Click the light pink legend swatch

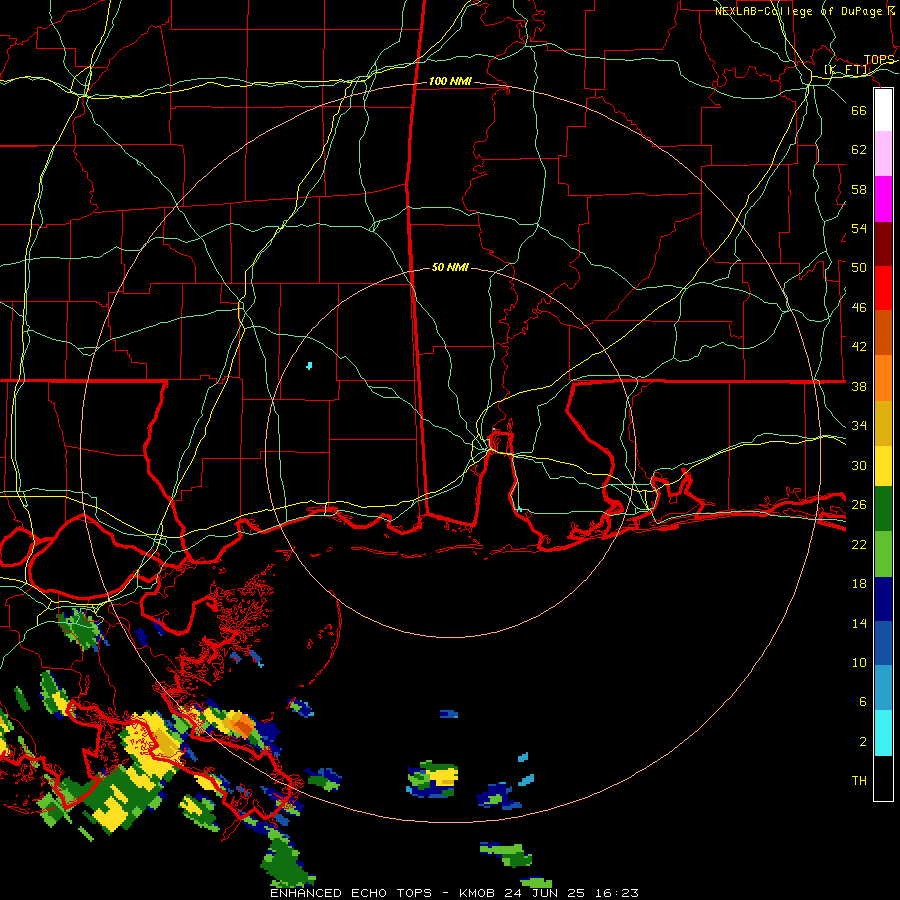883,153
